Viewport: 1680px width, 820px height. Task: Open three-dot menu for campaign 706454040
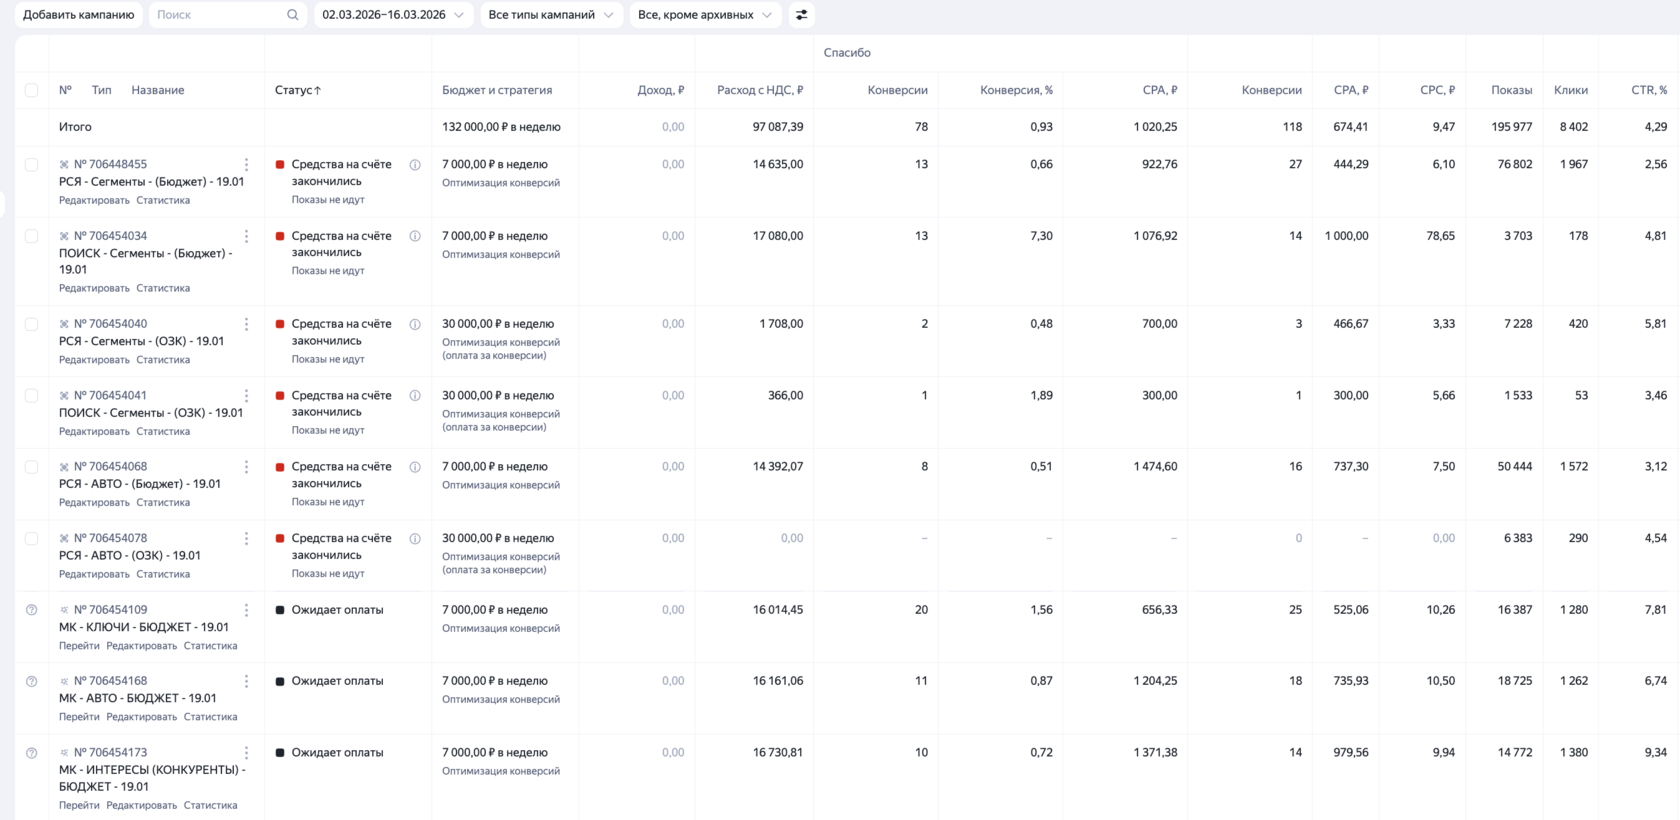[x=246, y=324]
